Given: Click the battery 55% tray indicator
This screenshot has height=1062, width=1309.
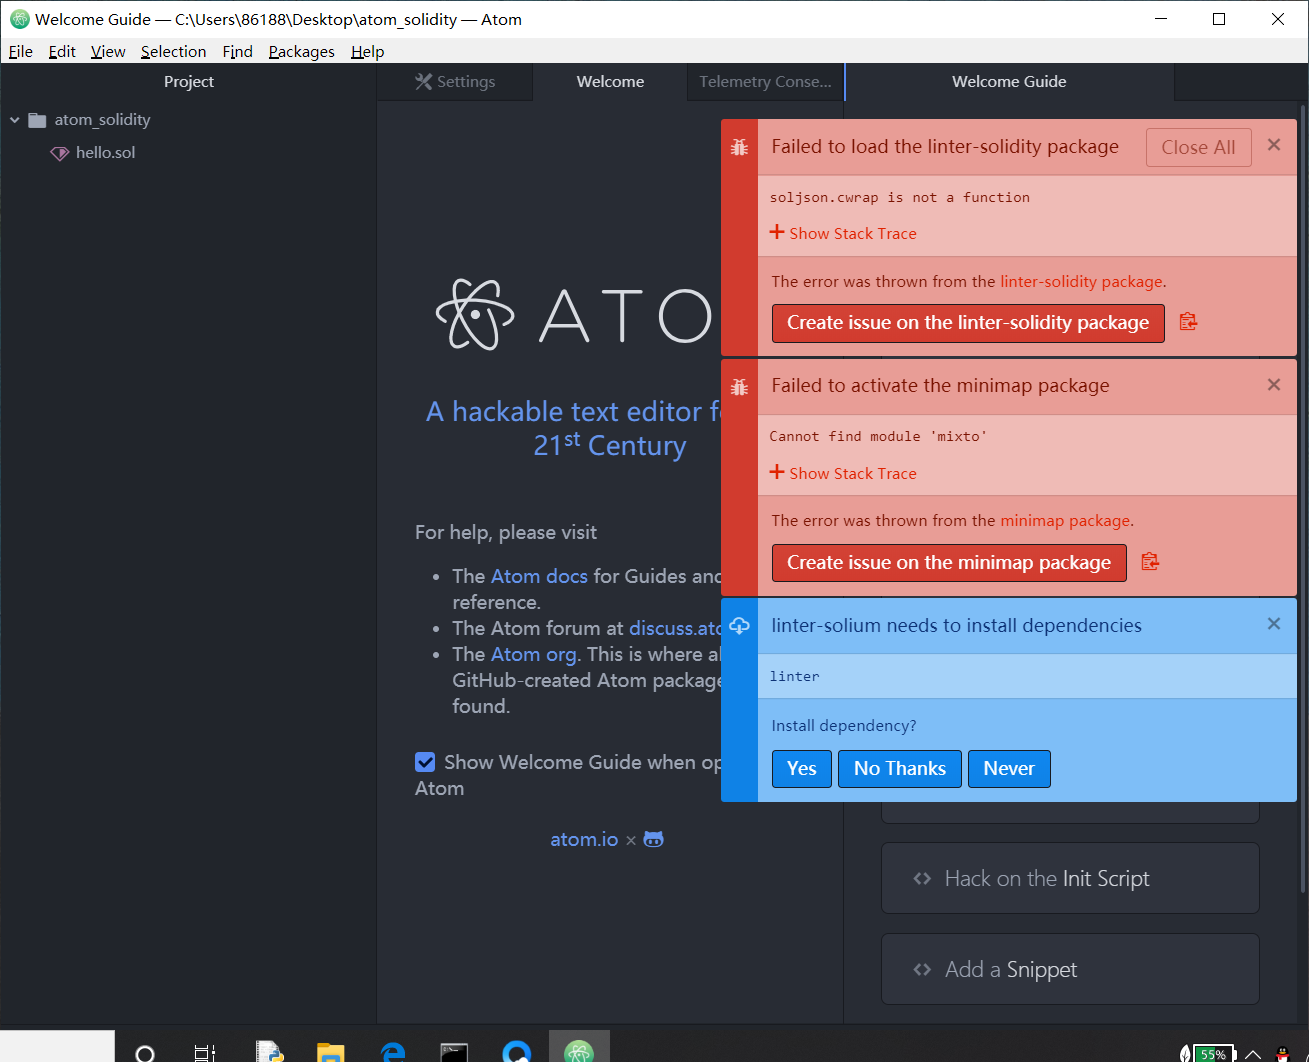Looking at the screenshot, I should (1212, 1054).
